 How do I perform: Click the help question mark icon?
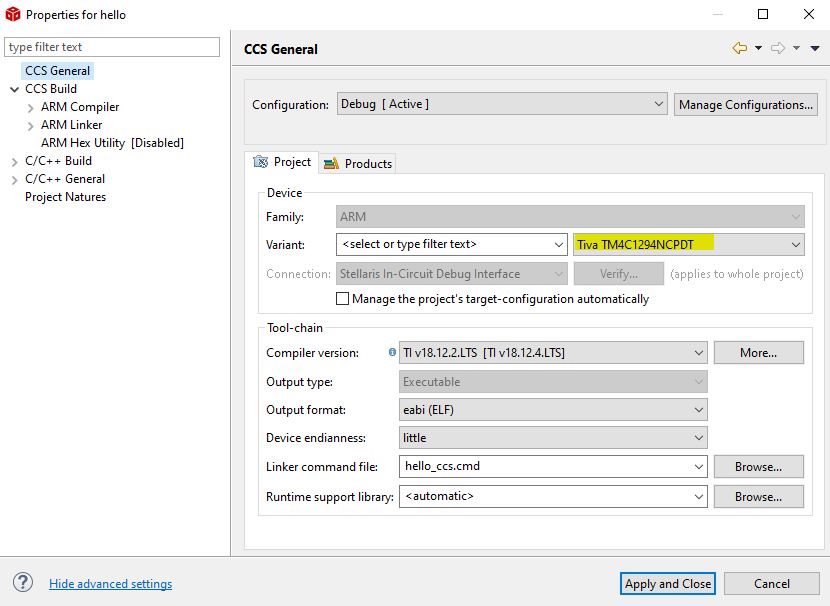(22, 584)
